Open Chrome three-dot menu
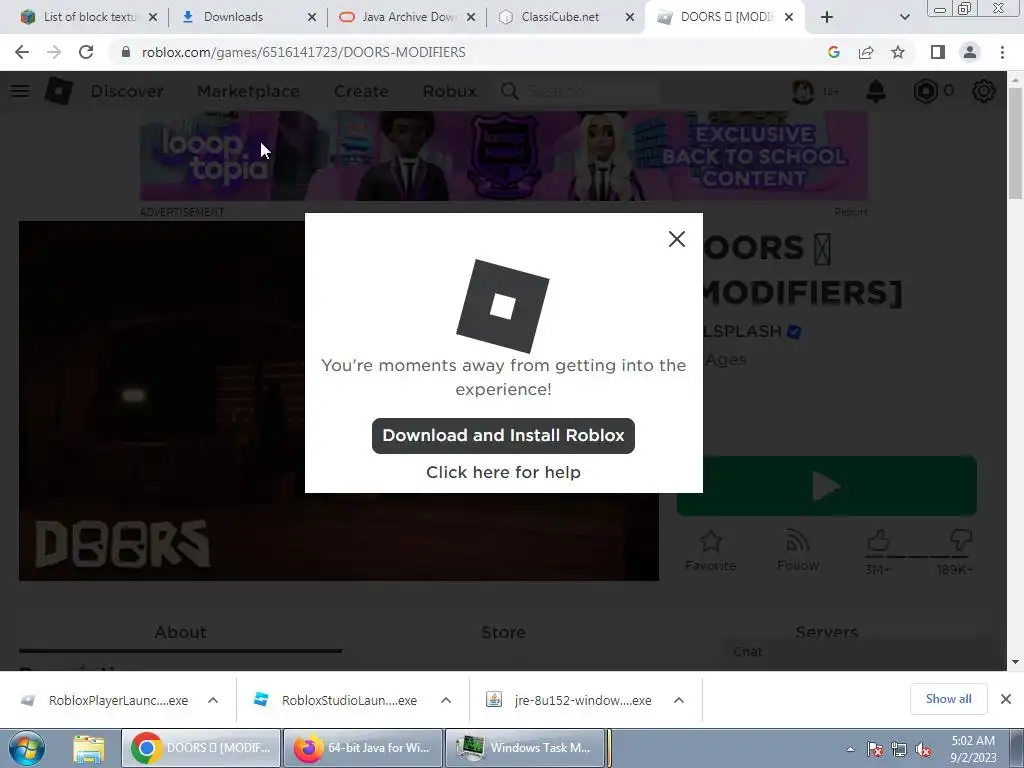 tap(1002, 52)
